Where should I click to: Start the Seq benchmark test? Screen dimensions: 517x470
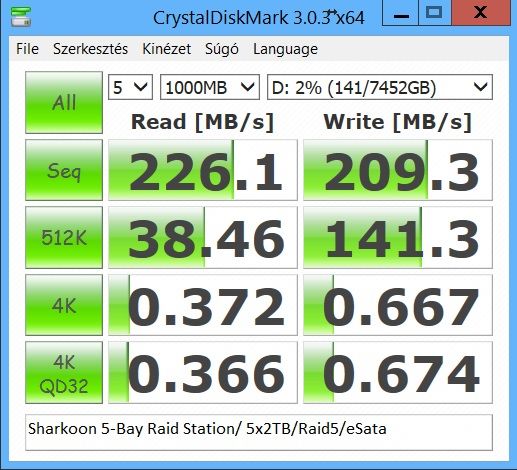[x=64, y=170]
